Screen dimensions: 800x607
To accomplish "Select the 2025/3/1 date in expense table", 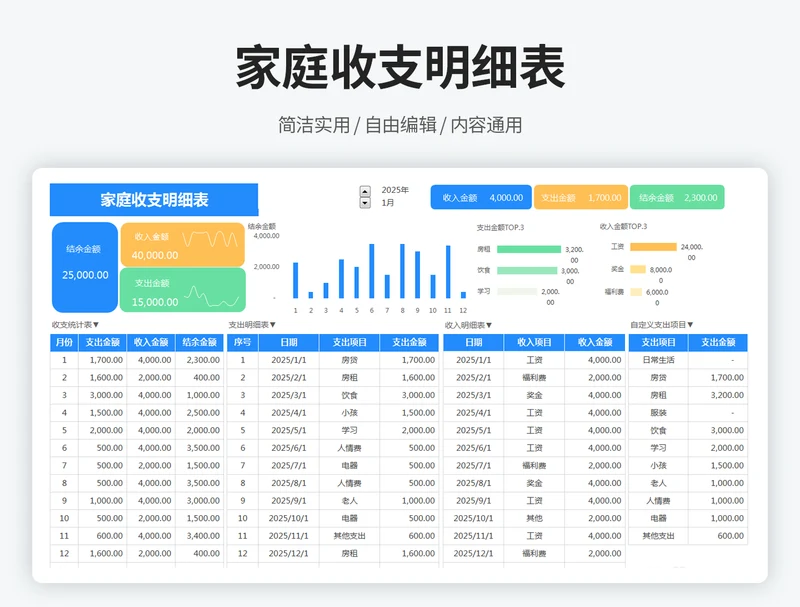I will 289,395.
